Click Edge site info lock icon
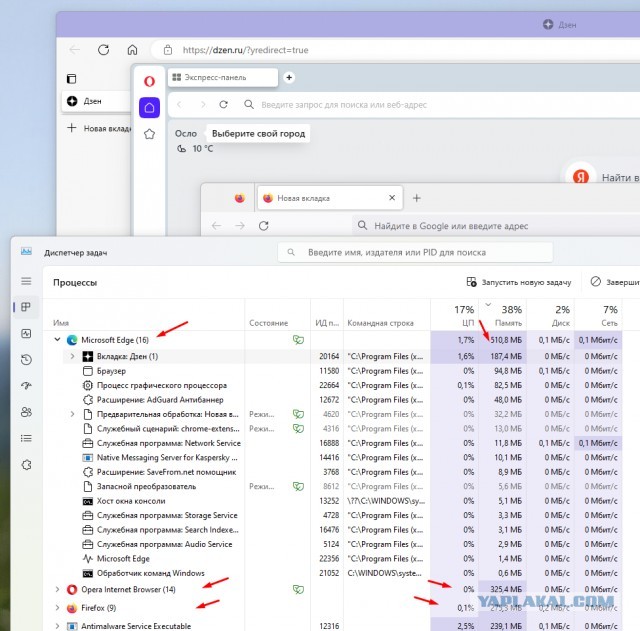The height and width of the screenshot is (631, 640). pyautogui.click(x=168, y=50)
